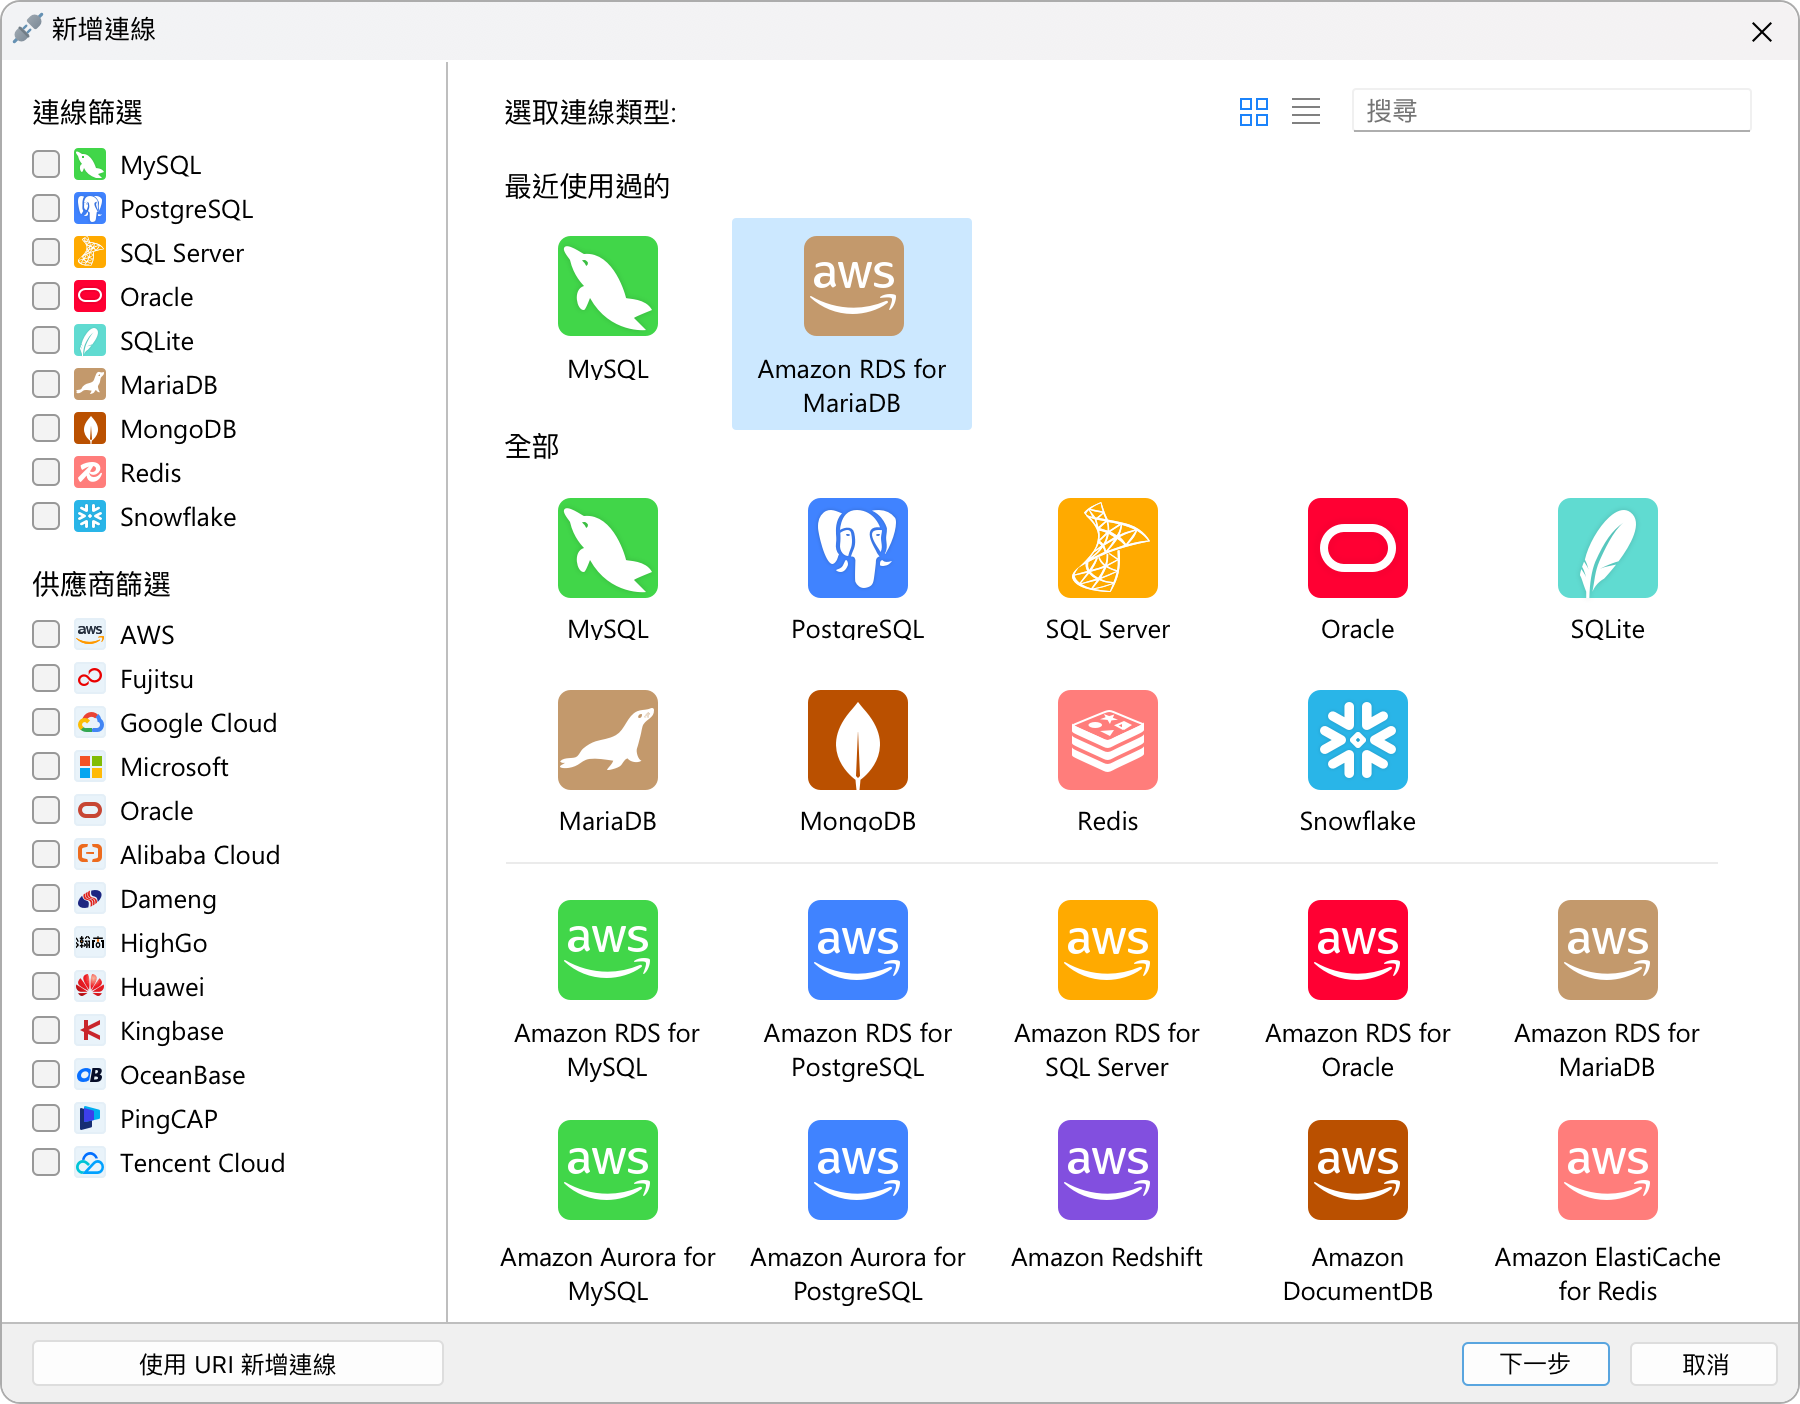Proceed with the 下一步 button

(1536, 1364)
